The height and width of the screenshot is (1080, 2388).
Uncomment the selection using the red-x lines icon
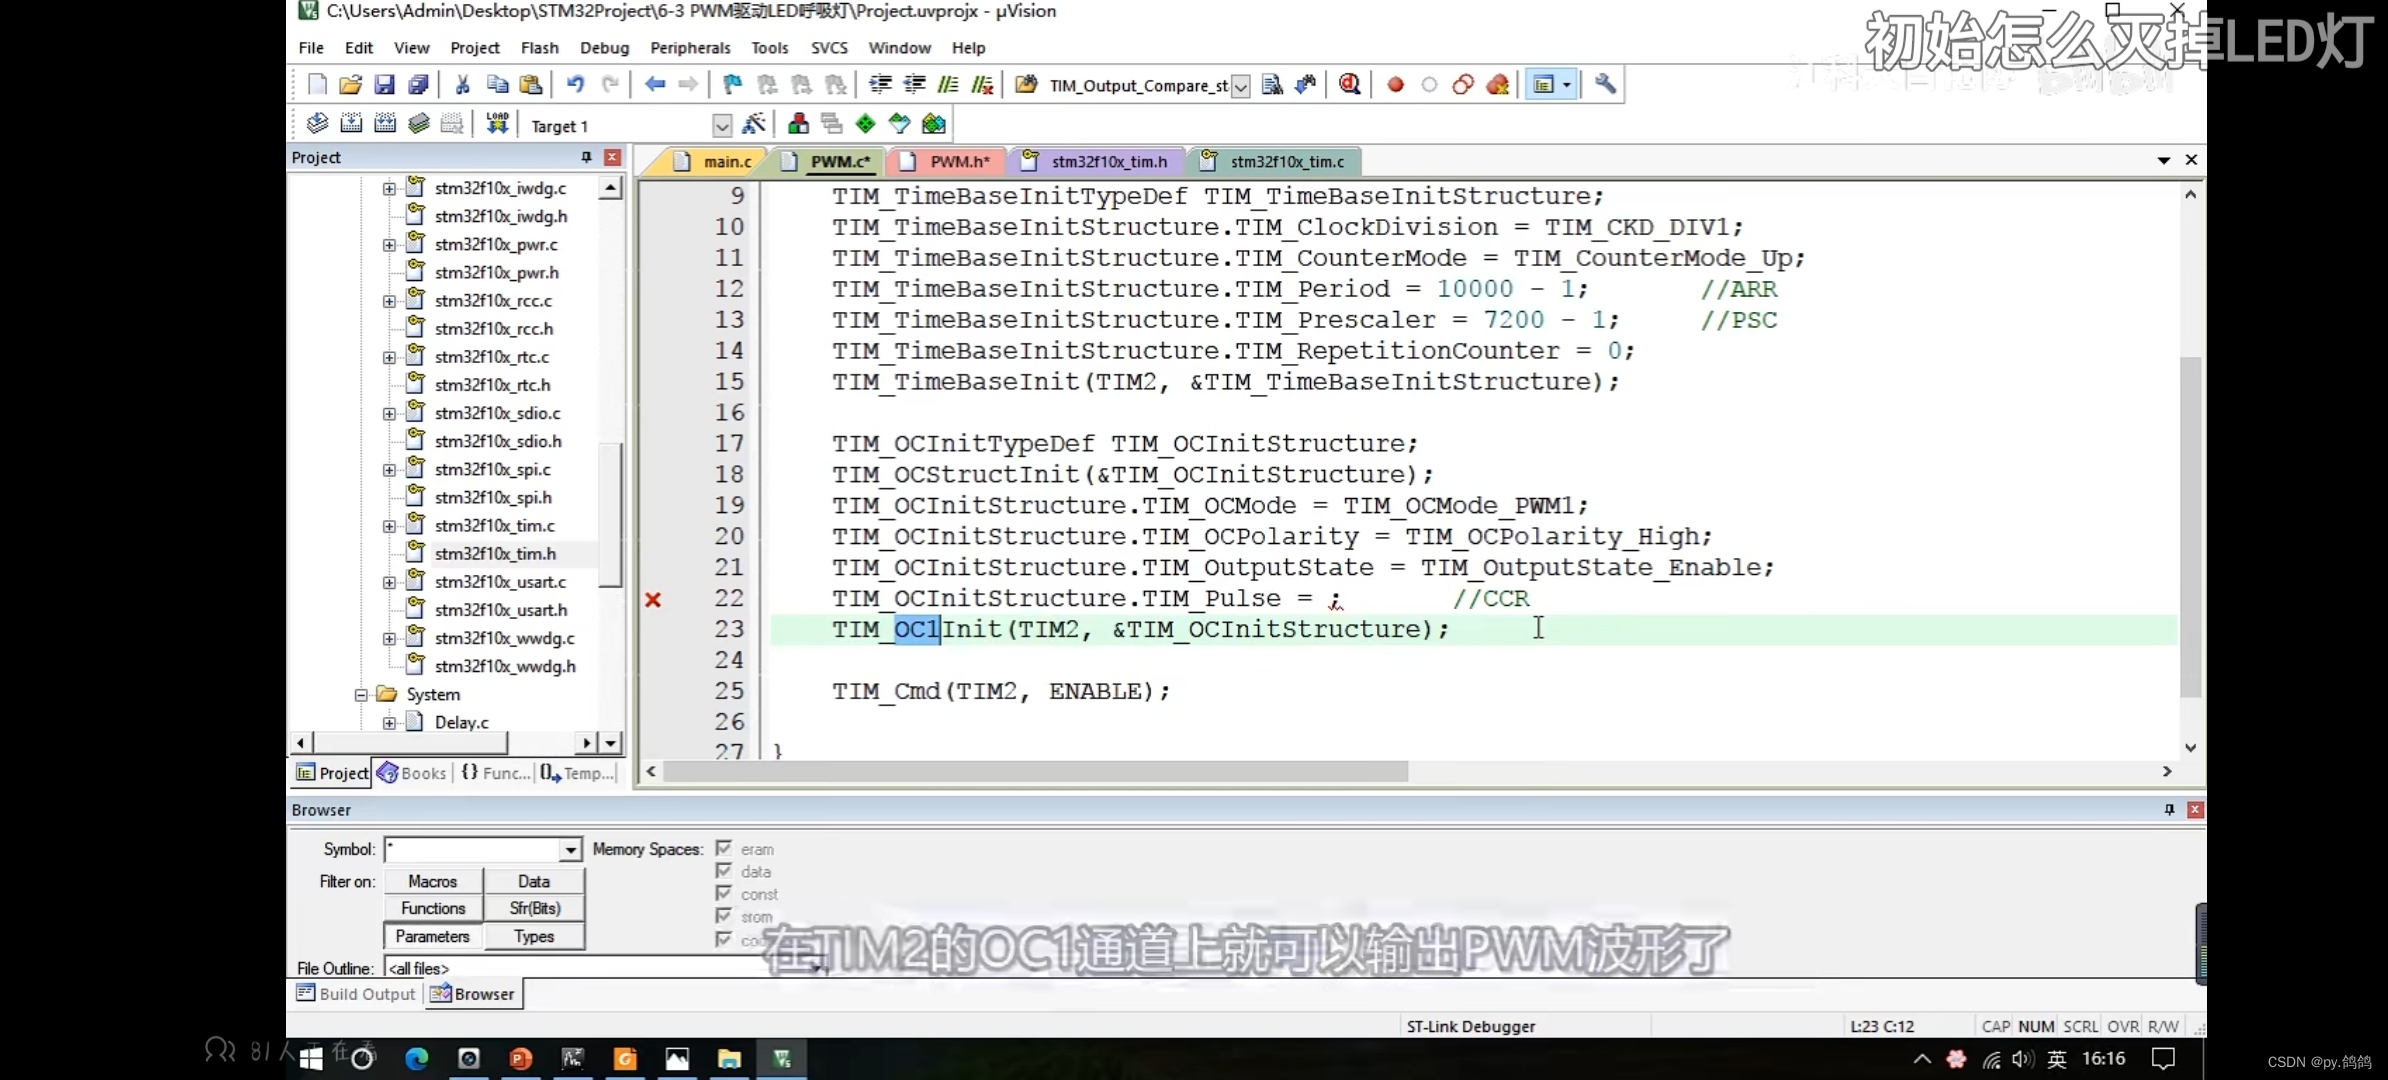(982, 85)
